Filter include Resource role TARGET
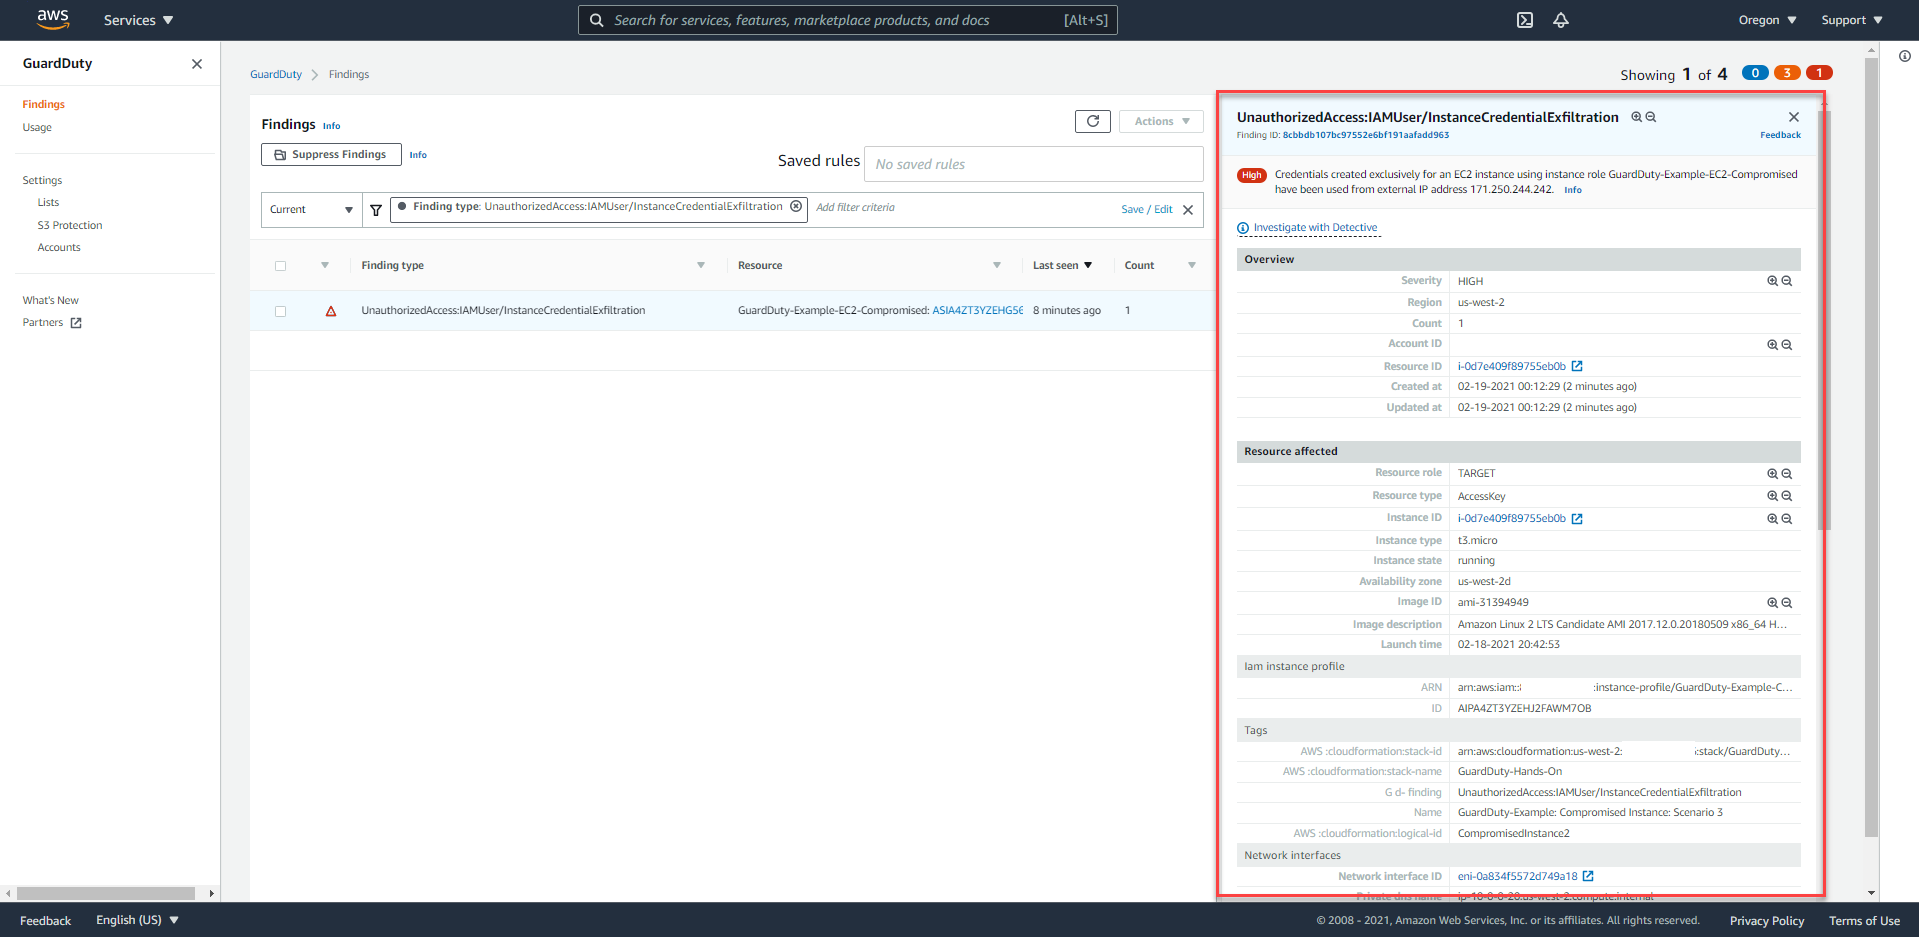 point(1772,474)
